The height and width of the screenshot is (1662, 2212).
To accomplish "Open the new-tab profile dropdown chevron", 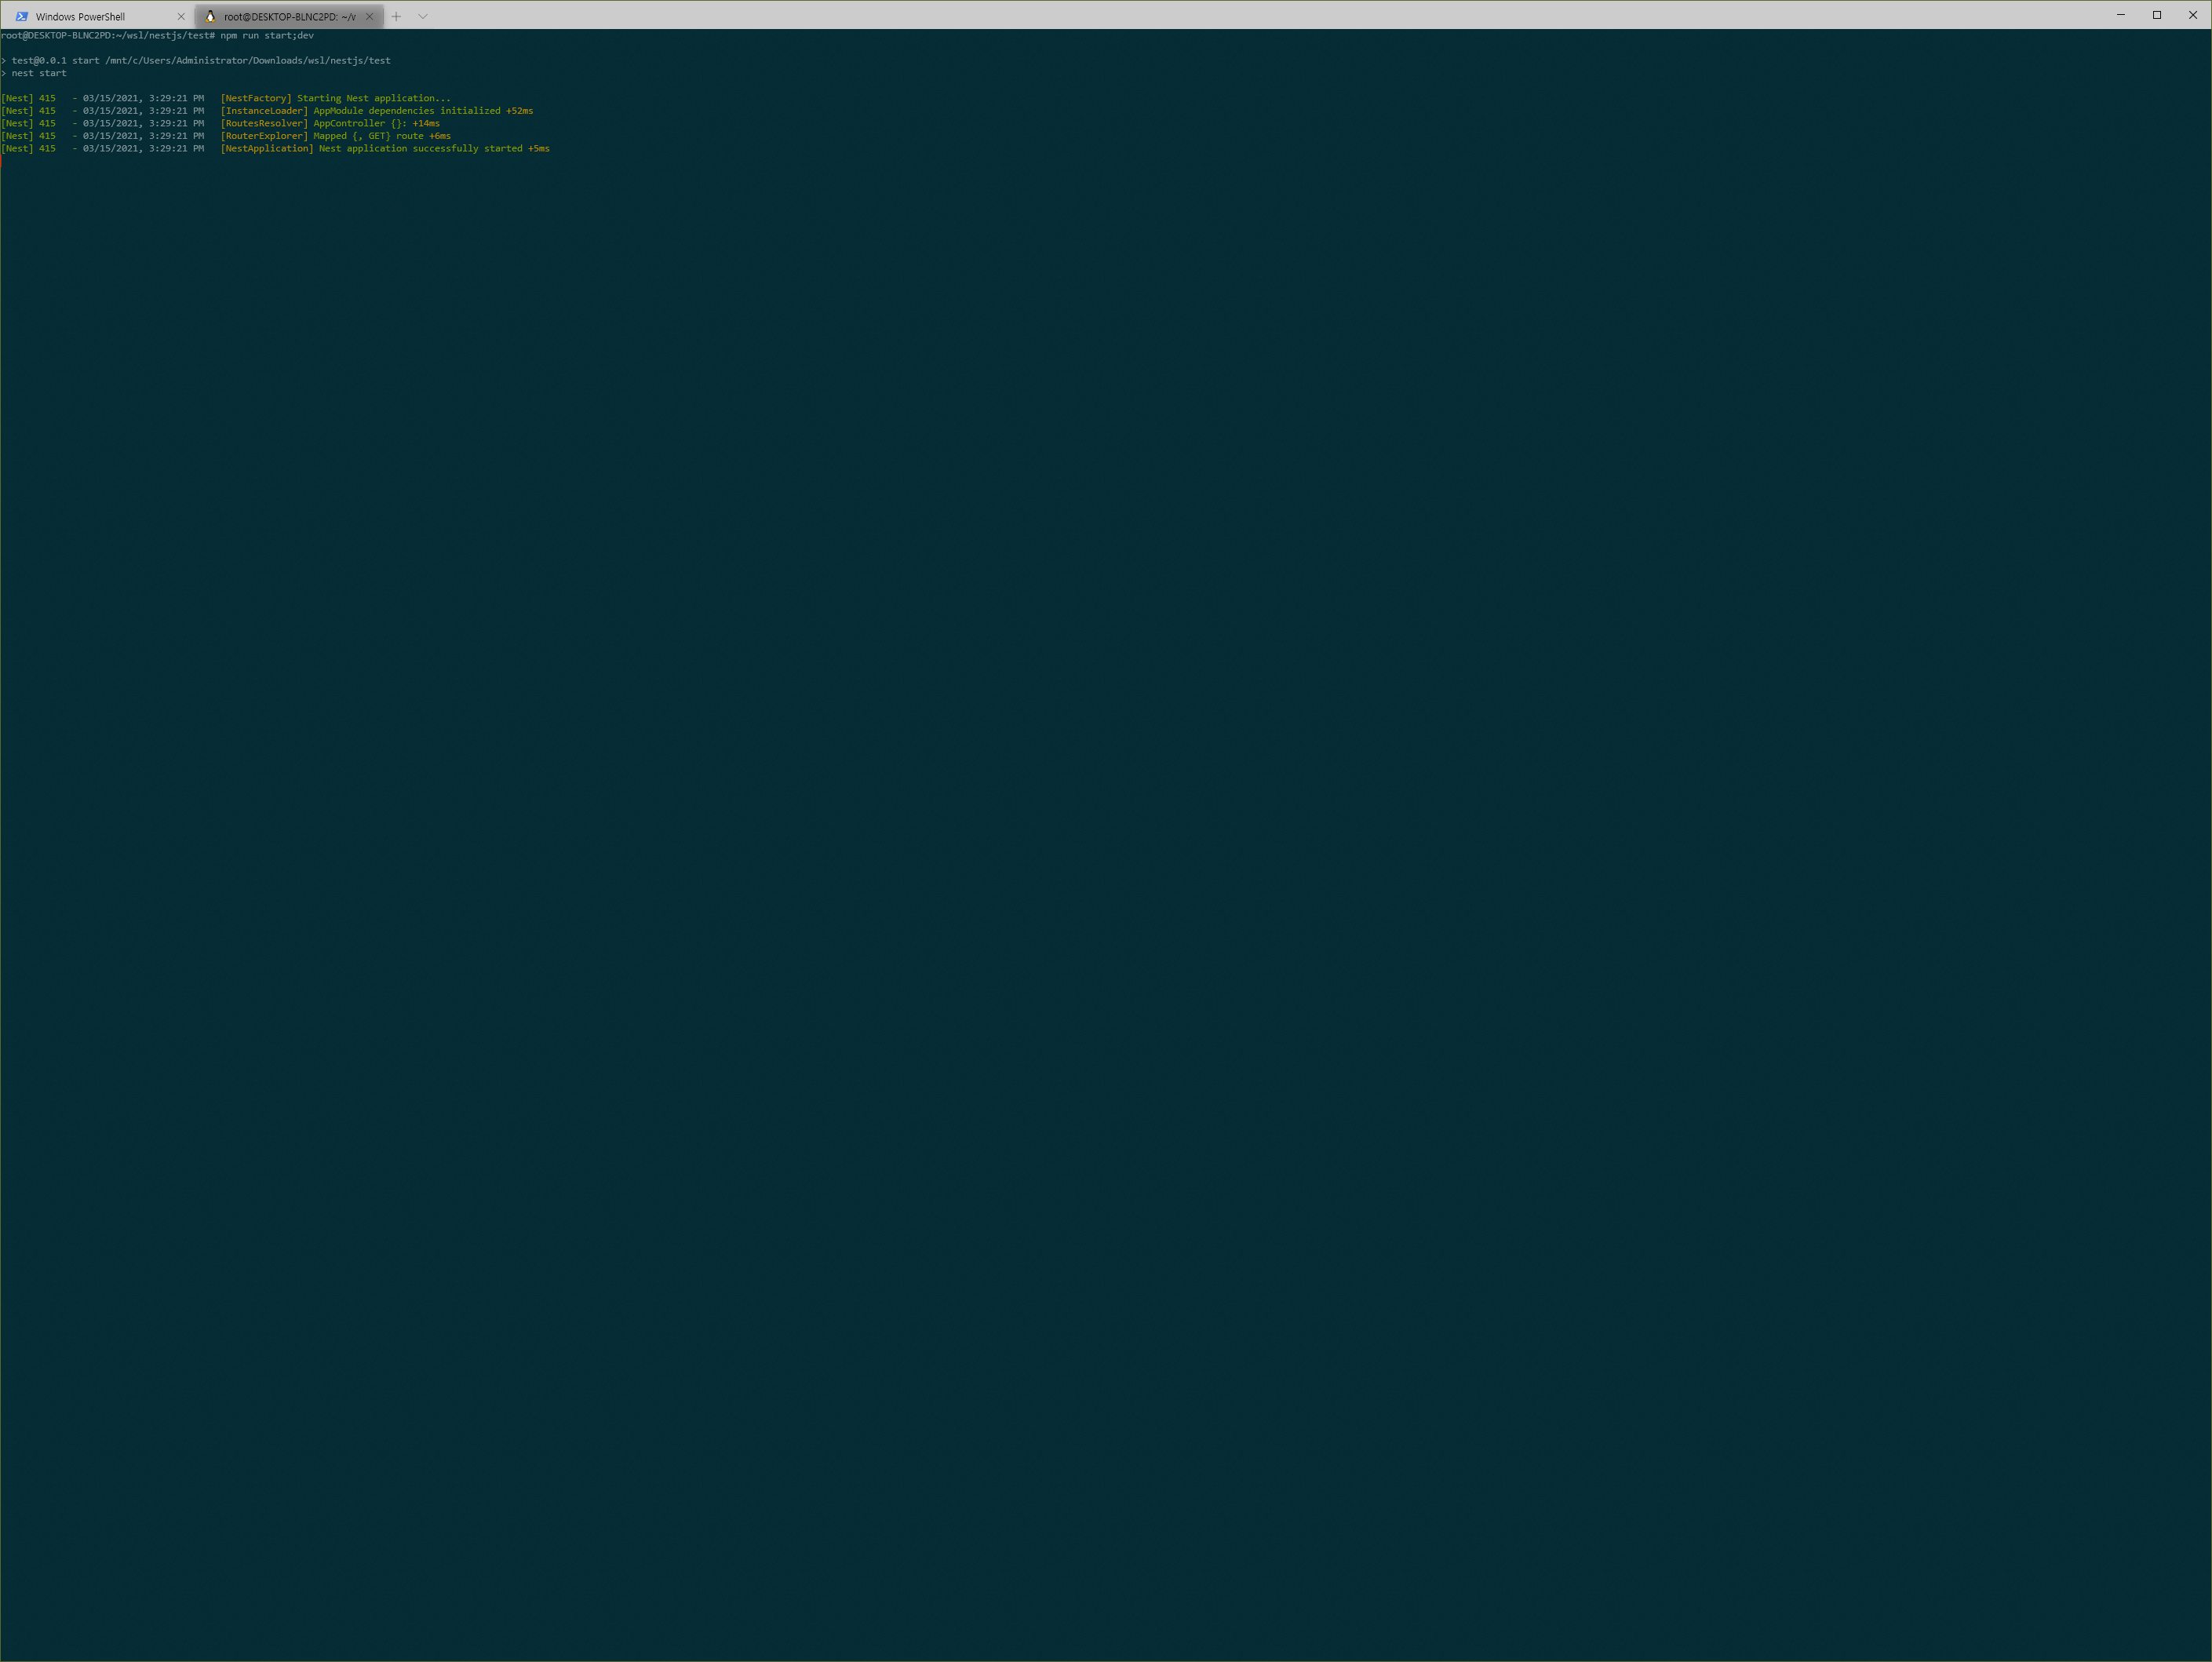I will (x=423, y=17).
